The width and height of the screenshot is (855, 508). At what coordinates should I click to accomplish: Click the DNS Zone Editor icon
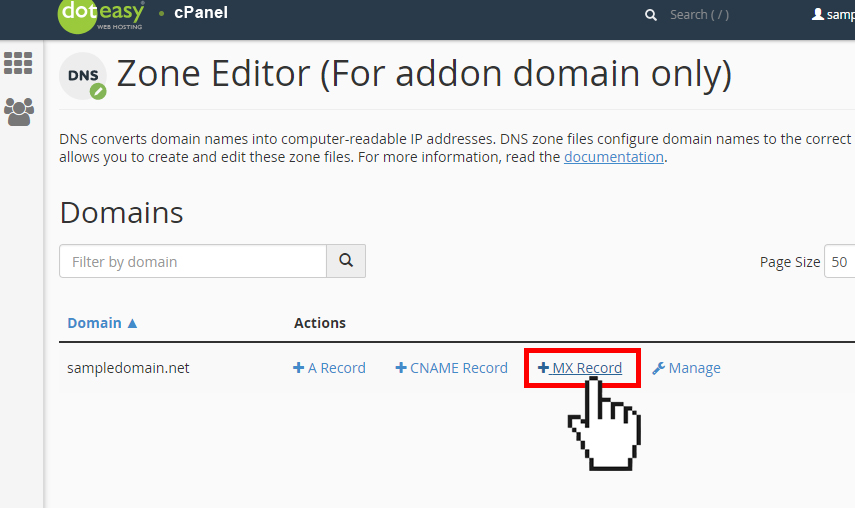coord(83,76)
